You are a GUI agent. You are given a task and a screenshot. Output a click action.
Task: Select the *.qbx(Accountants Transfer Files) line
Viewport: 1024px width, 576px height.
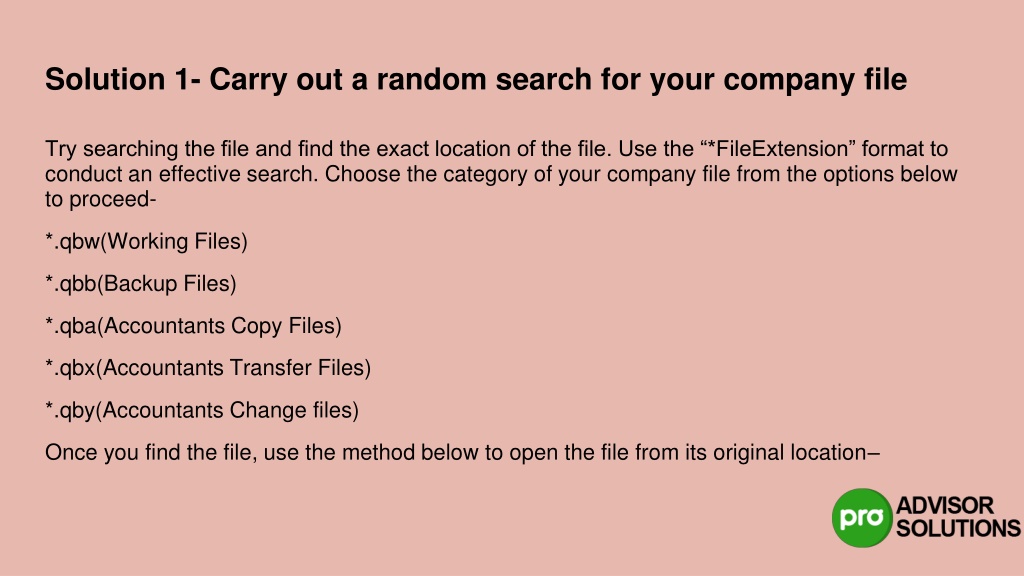(208, 368)
